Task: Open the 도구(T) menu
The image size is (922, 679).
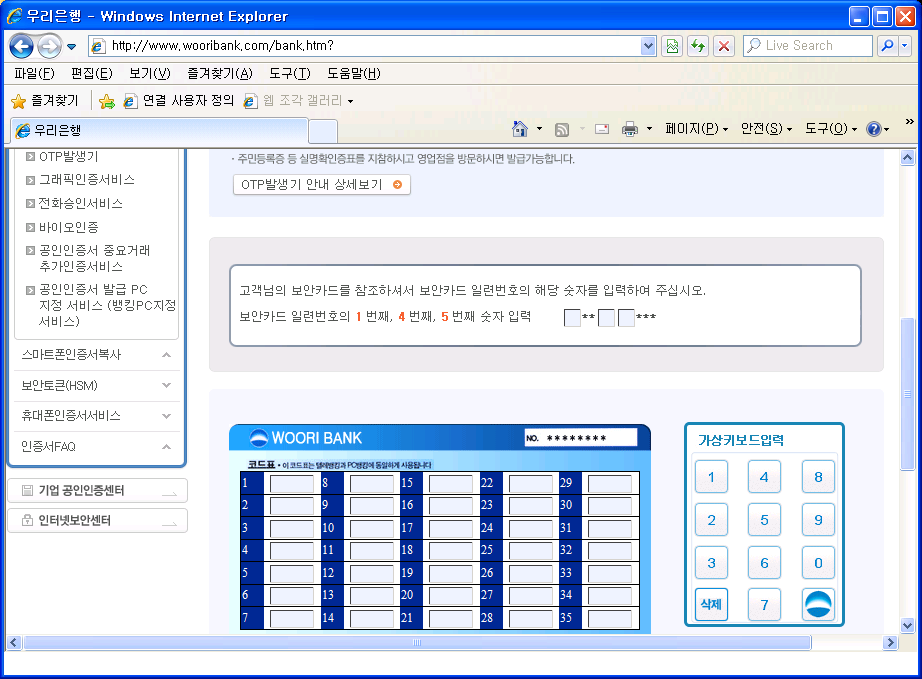Action: pyautogui.click(x=289, y=73)
